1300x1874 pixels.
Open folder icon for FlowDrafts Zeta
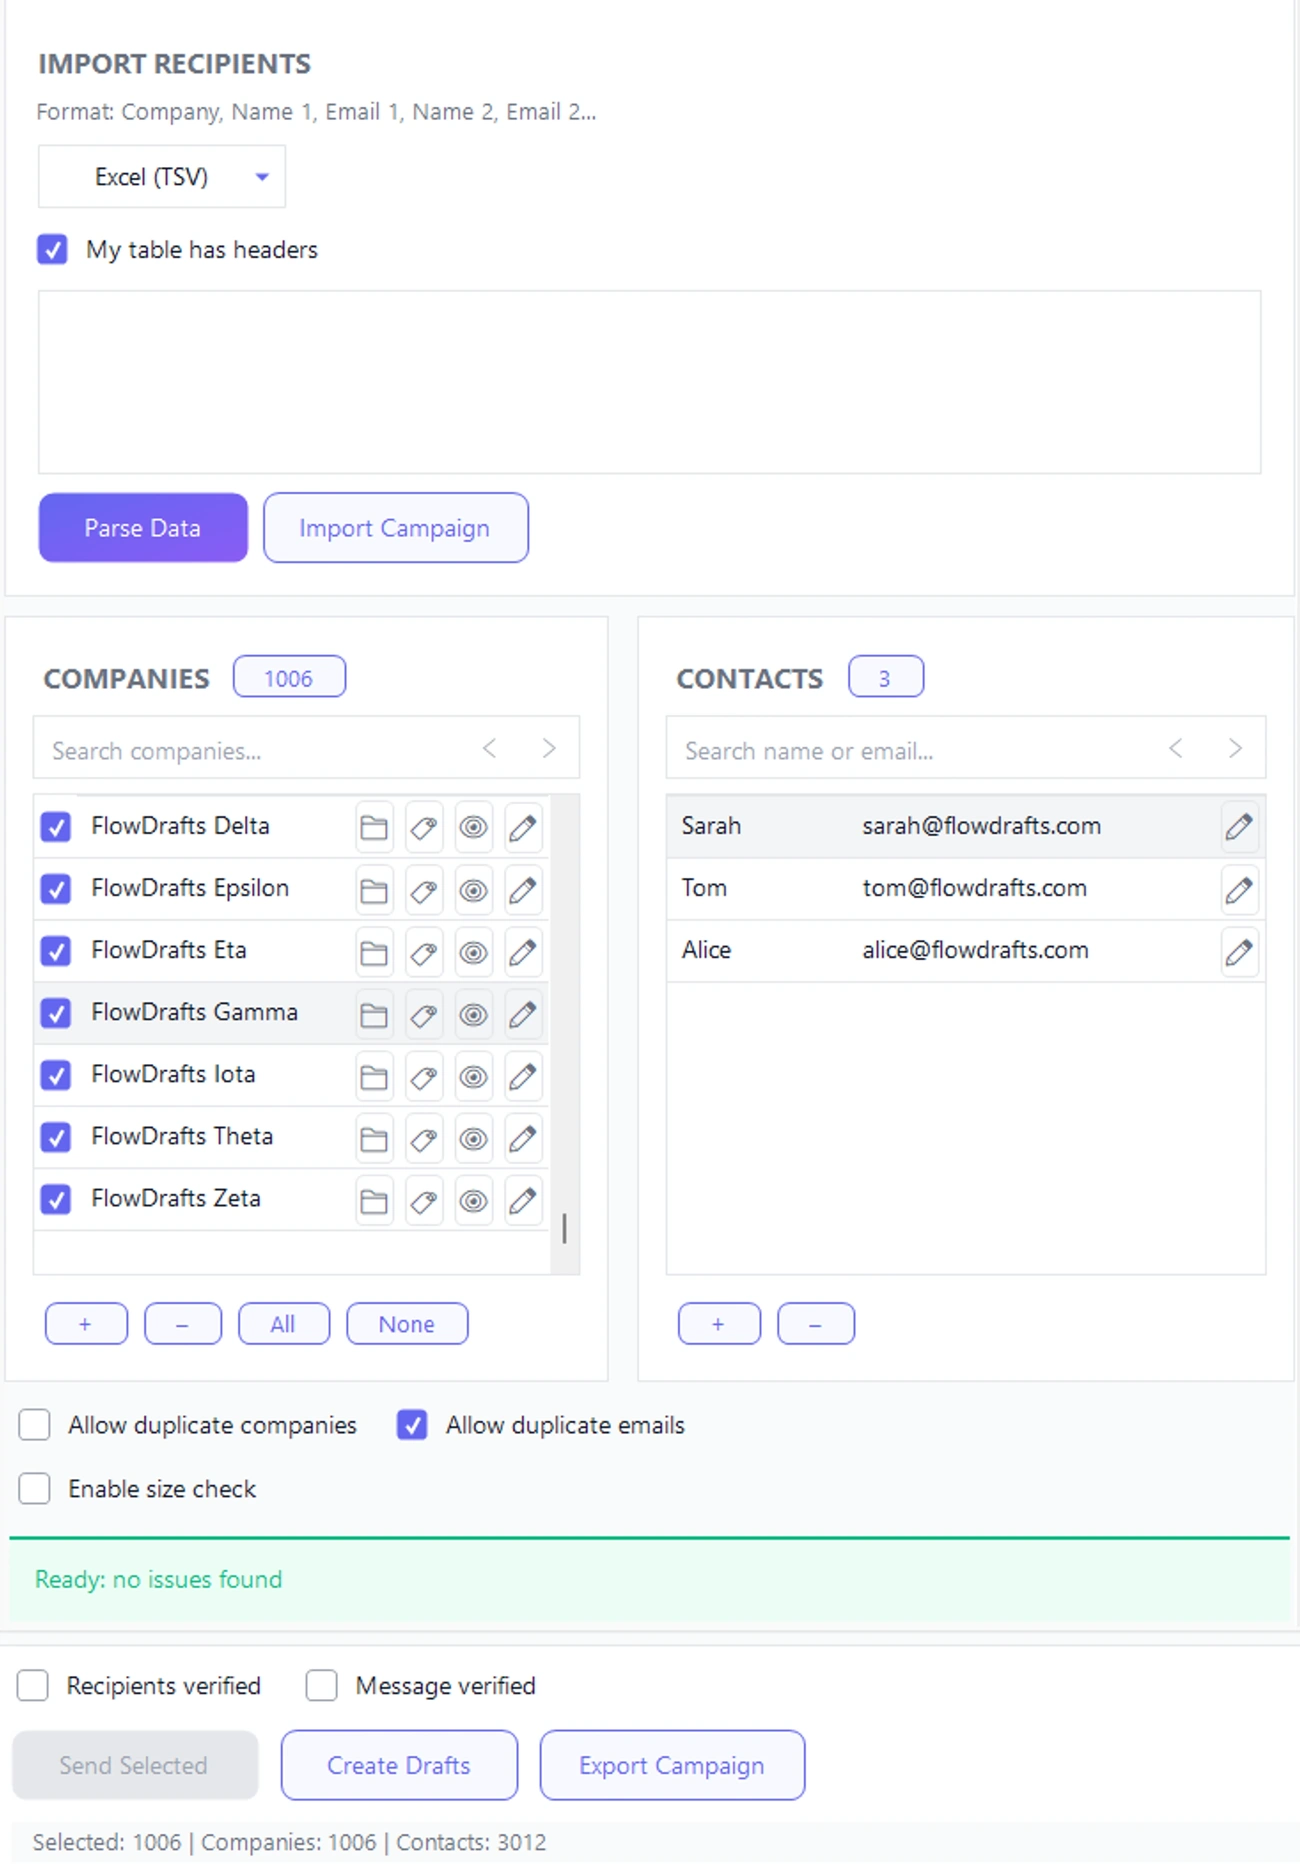click(374, 1200)
